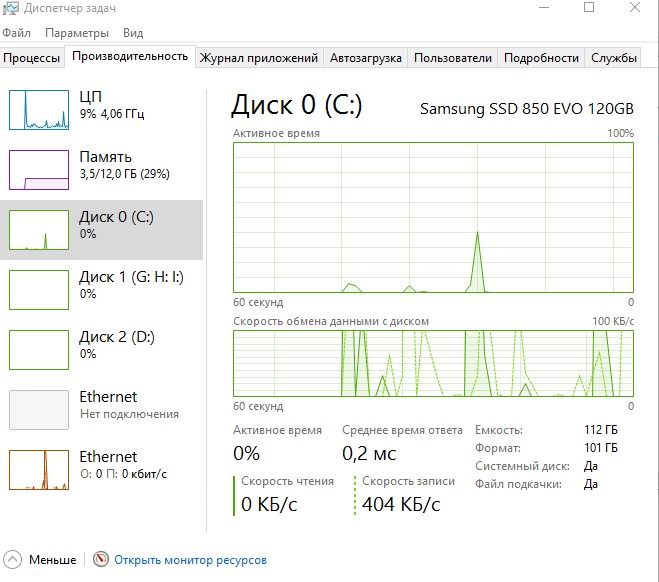Image resolution: width=659 pixels, height=582 pixels.
Task: Switch to the Процессы tab
Action: [31, 58]
